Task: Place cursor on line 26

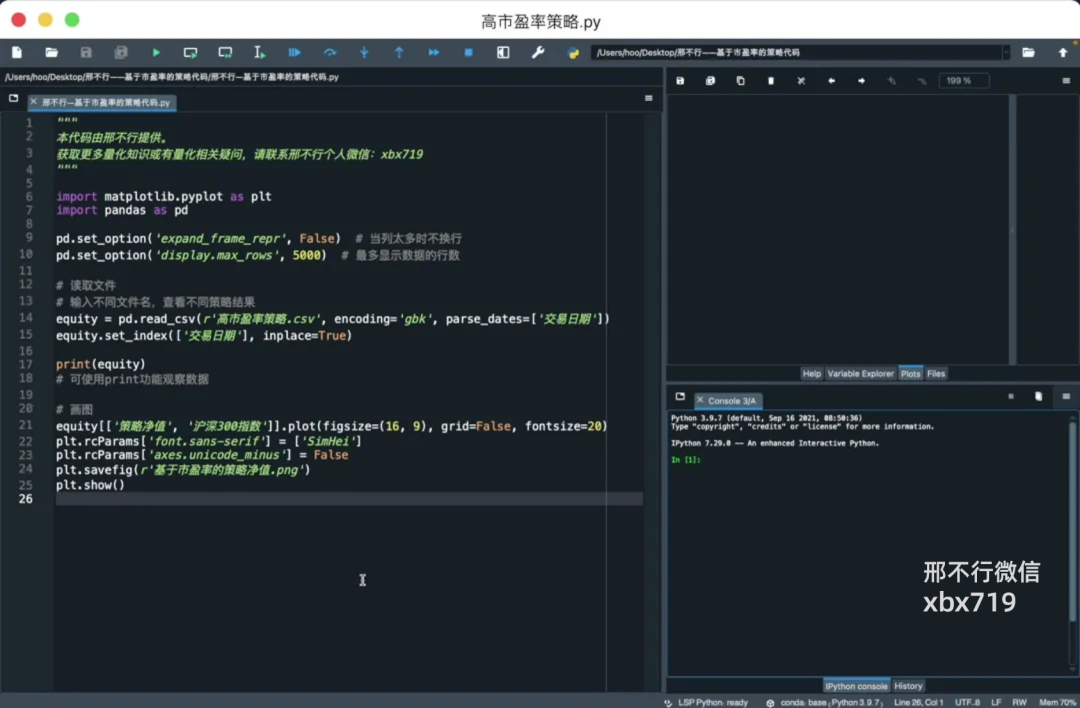Action: (349, 499)
